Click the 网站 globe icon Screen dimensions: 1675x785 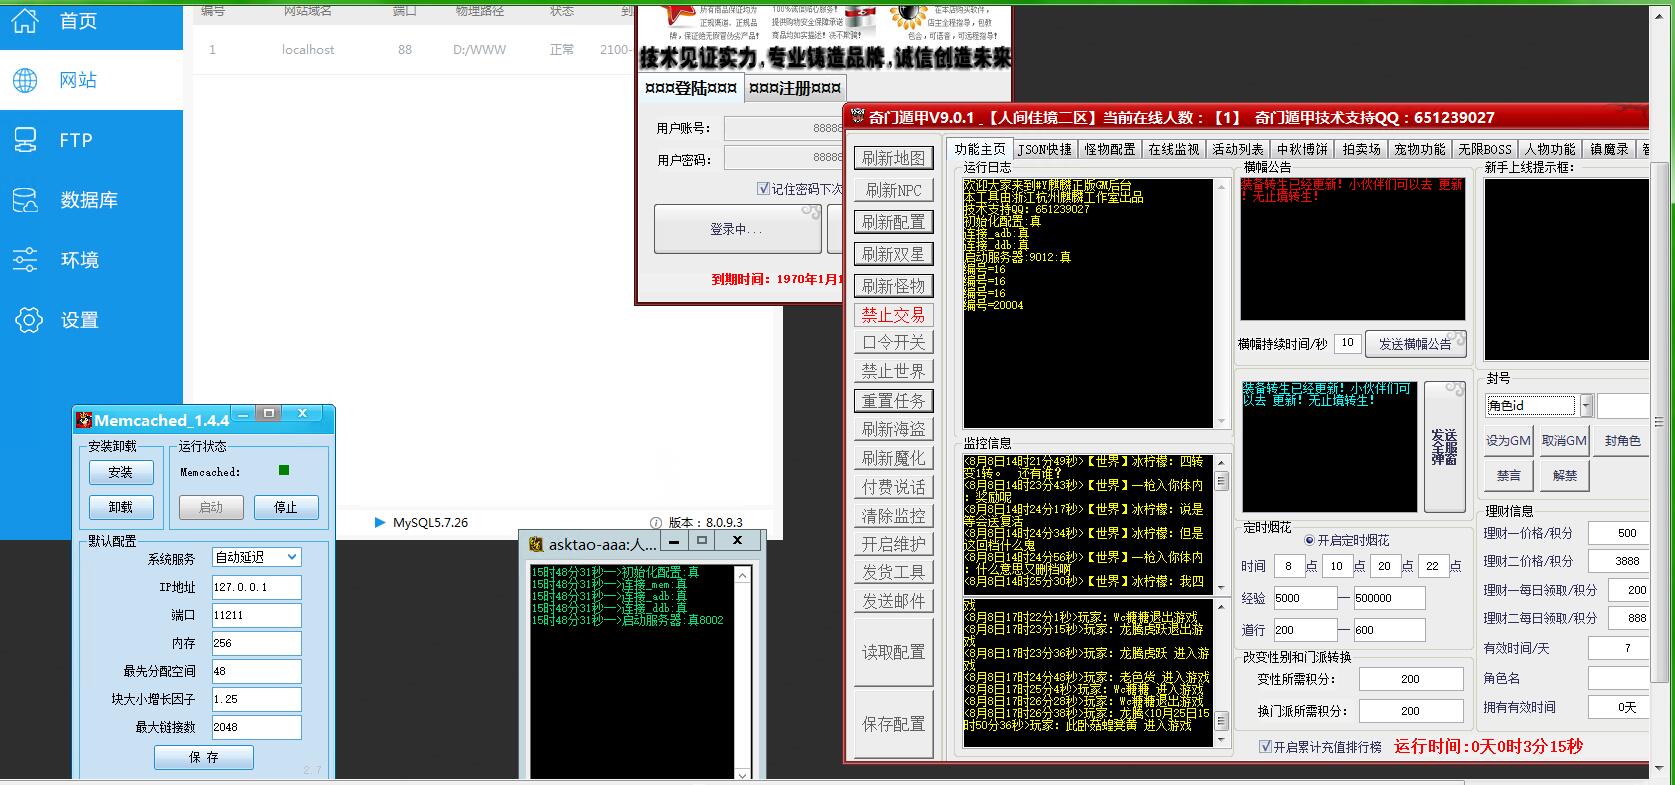(x=25, y=80)
